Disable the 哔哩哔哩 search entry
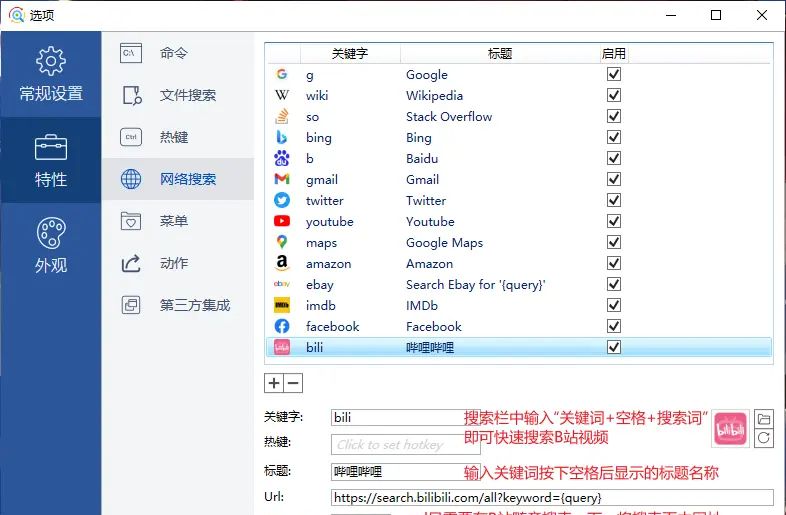 coord(614,347)
